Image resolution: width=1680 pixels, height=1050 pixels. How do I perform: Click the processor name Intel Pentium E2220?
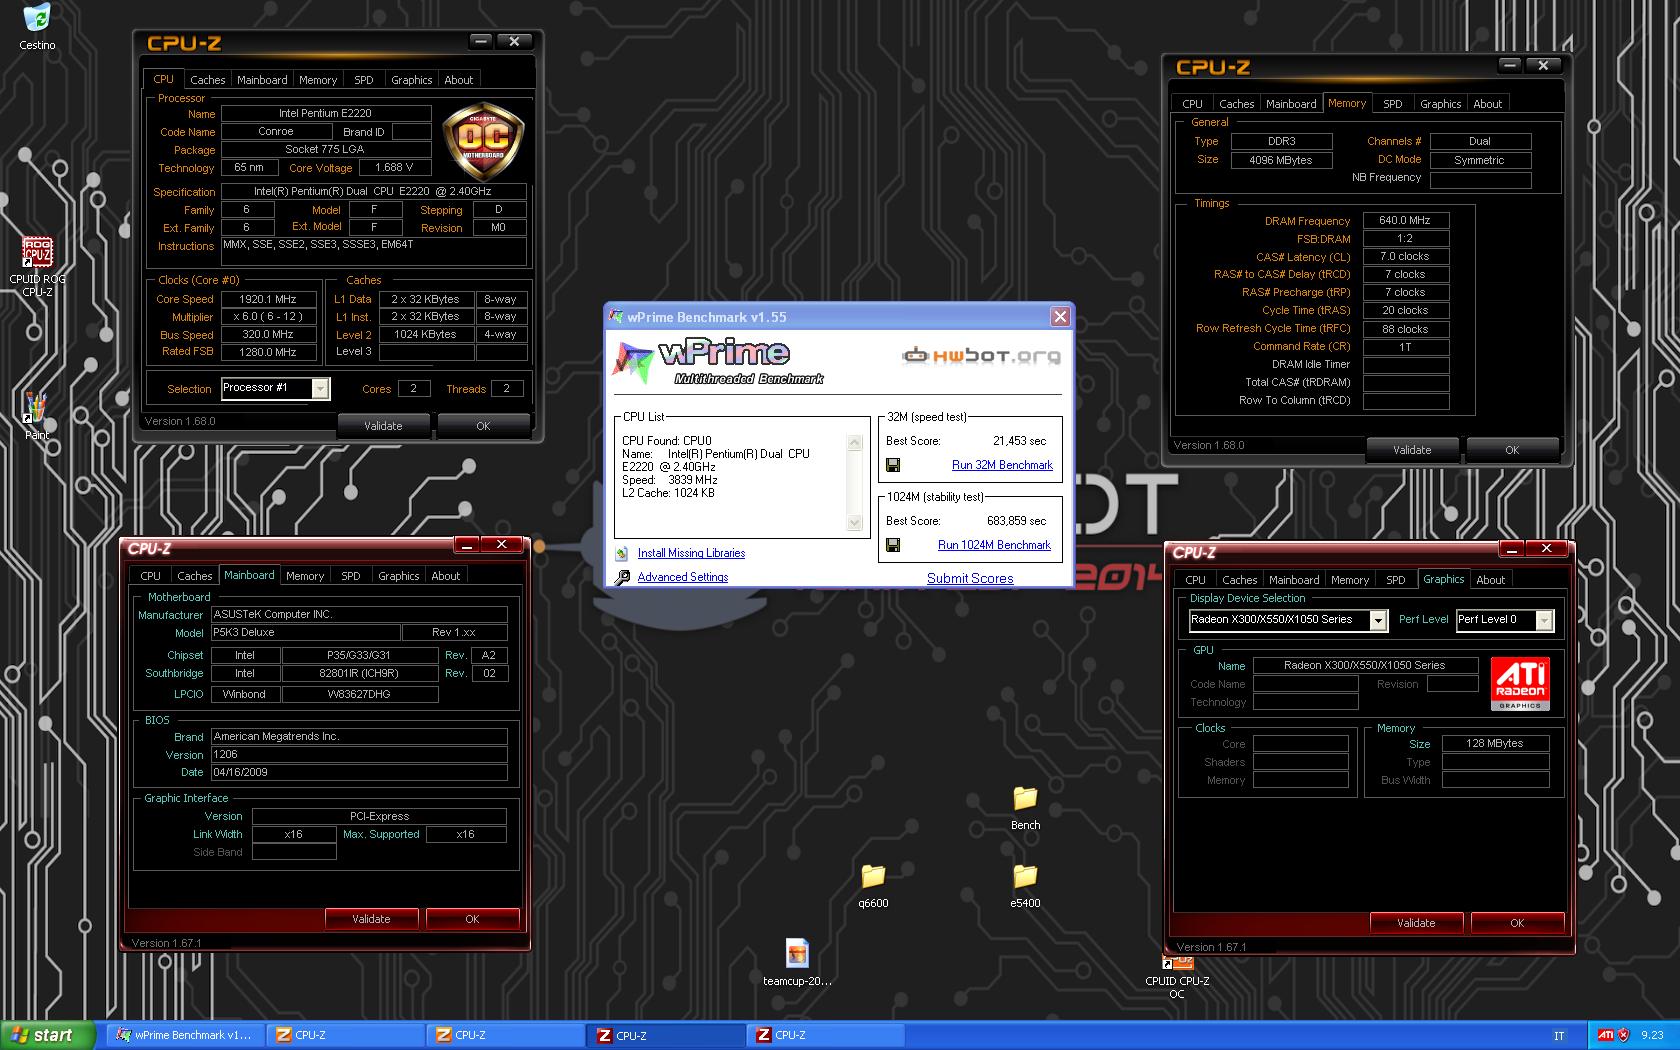point(325,114)
